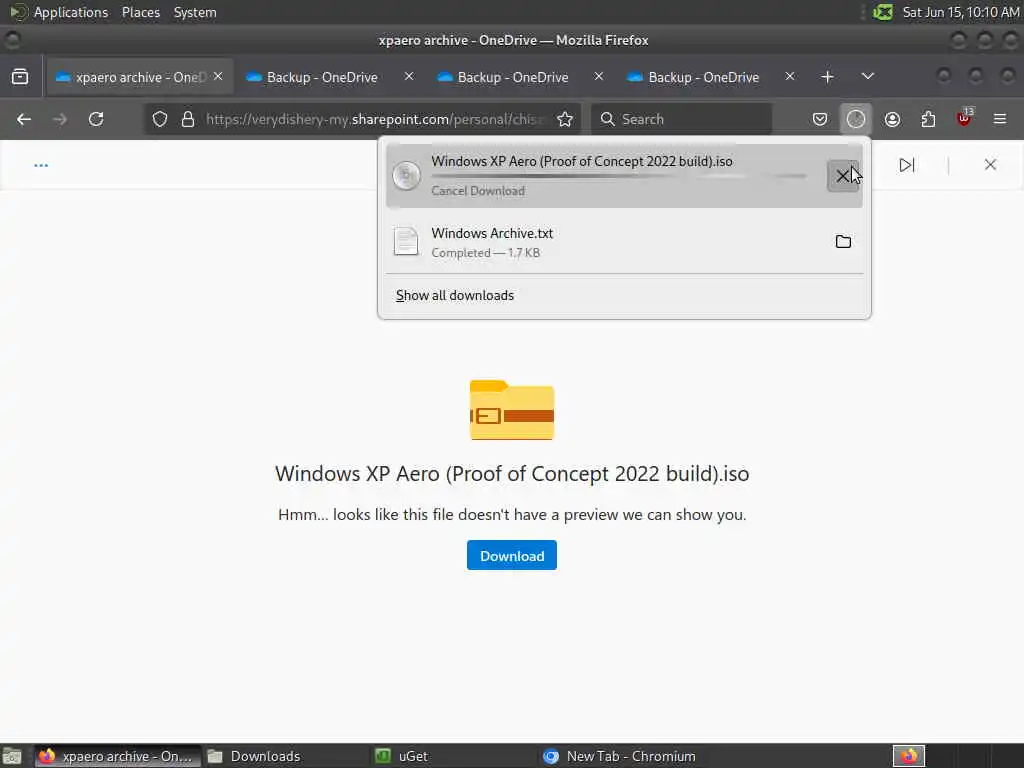Show site security padlock info
The height and width of the screenshot is (768, 1024).
tap(188, 119)
